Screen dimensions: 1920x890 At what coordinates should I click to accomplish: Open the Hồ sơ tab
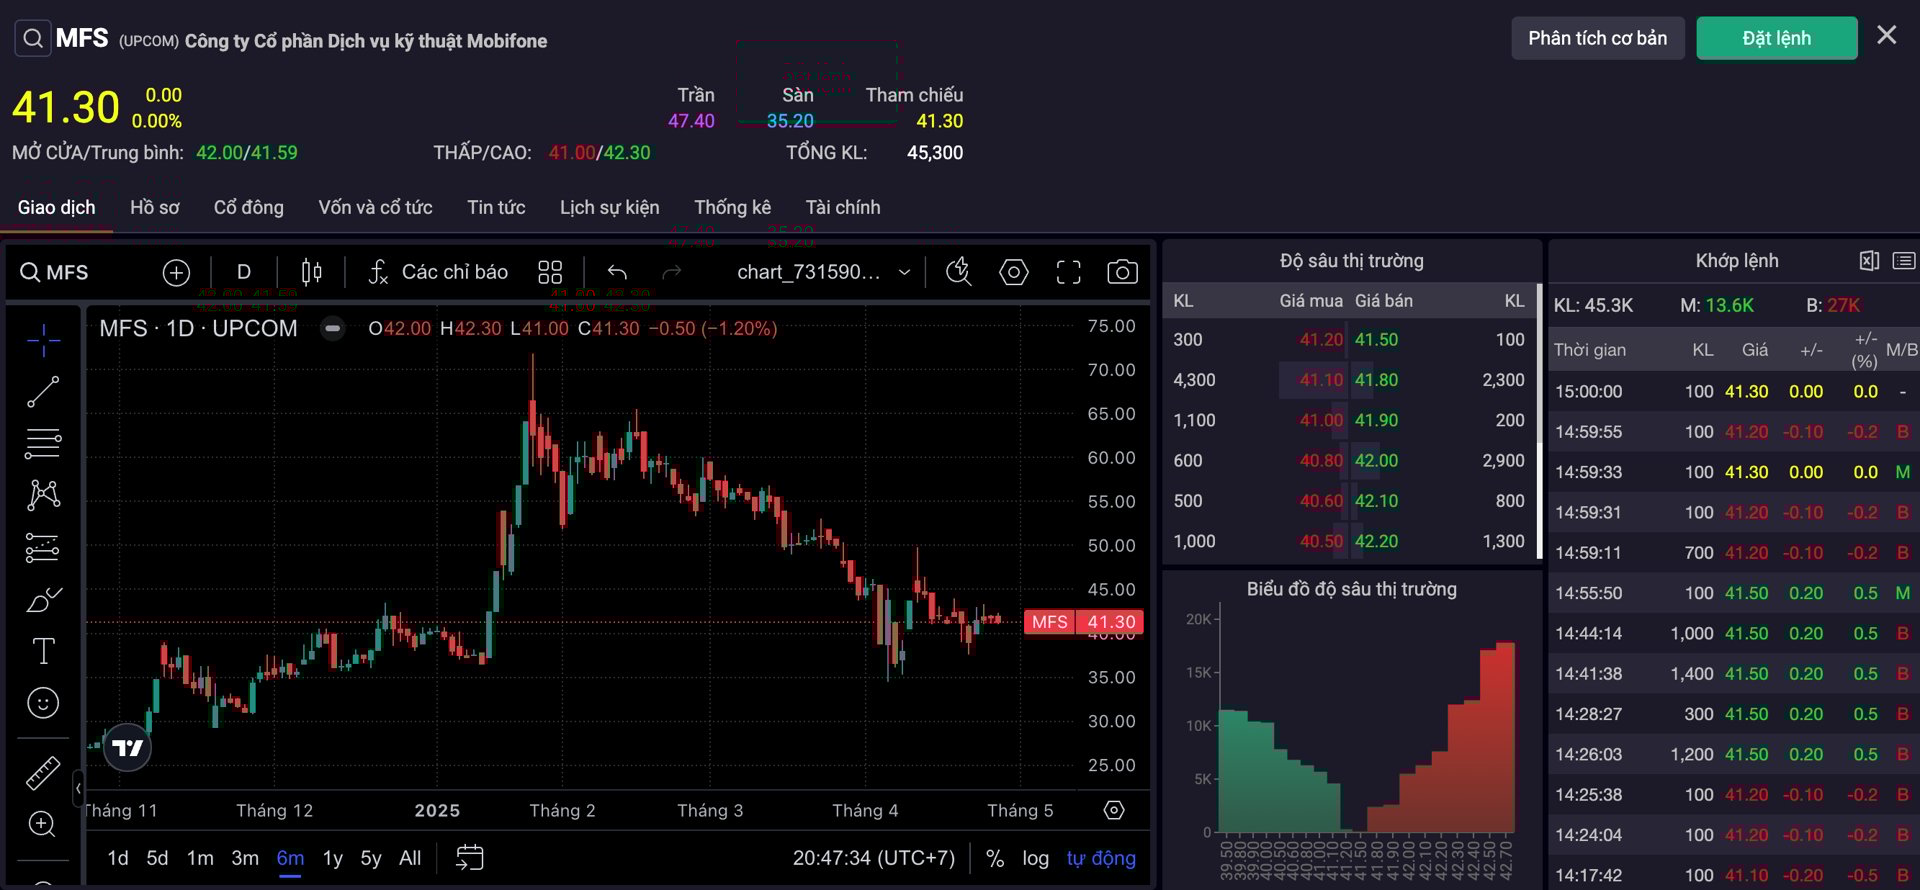(154, 207)
